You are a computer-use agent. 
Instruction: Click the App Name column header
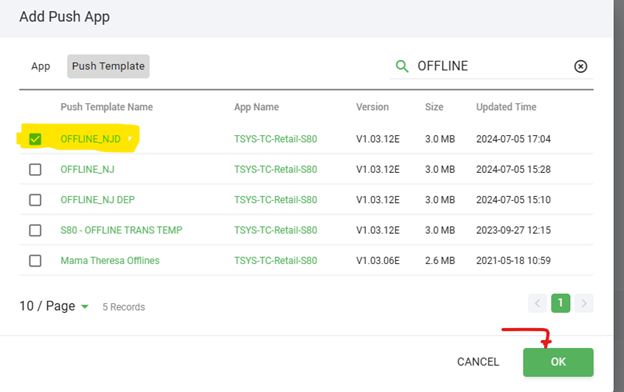point(256,107)
